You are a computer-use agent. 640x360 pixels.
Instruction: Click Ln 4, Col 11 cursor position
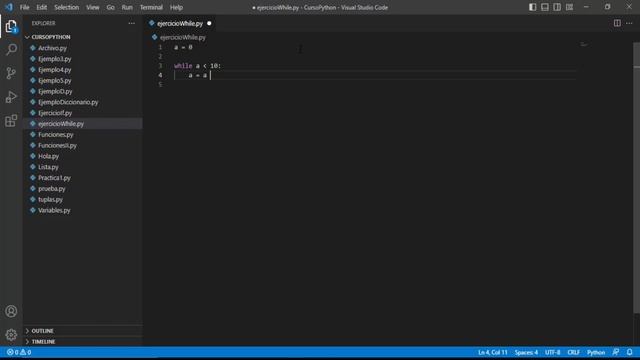493,352
